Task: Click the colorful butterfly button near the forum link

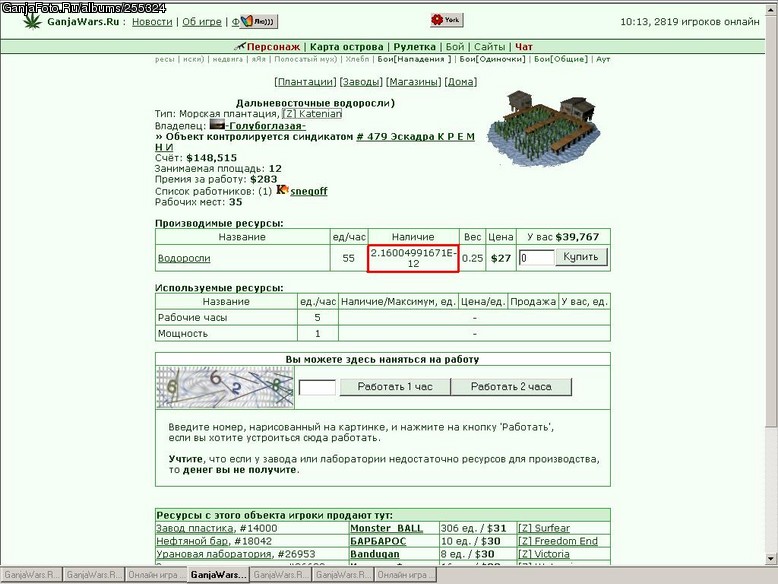Action: tap(259, 21)
